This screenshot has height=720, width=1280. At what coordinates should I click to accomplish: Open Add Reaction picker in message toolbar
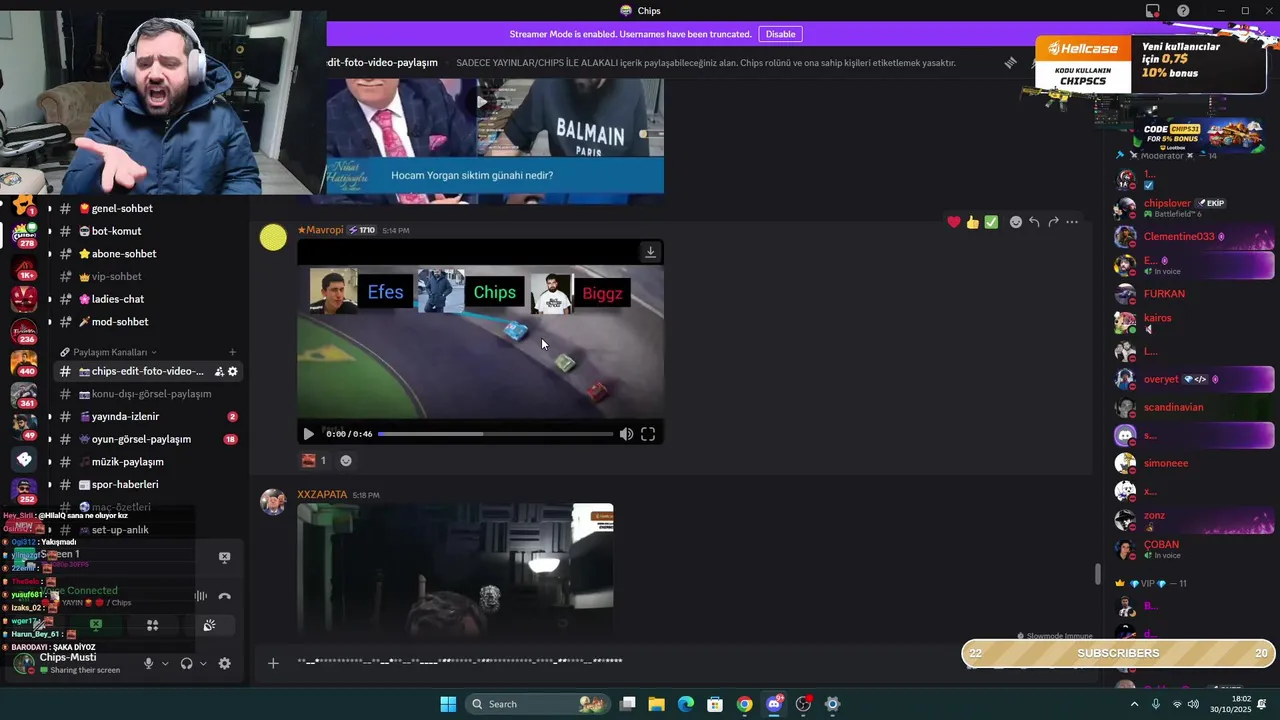1016,222
